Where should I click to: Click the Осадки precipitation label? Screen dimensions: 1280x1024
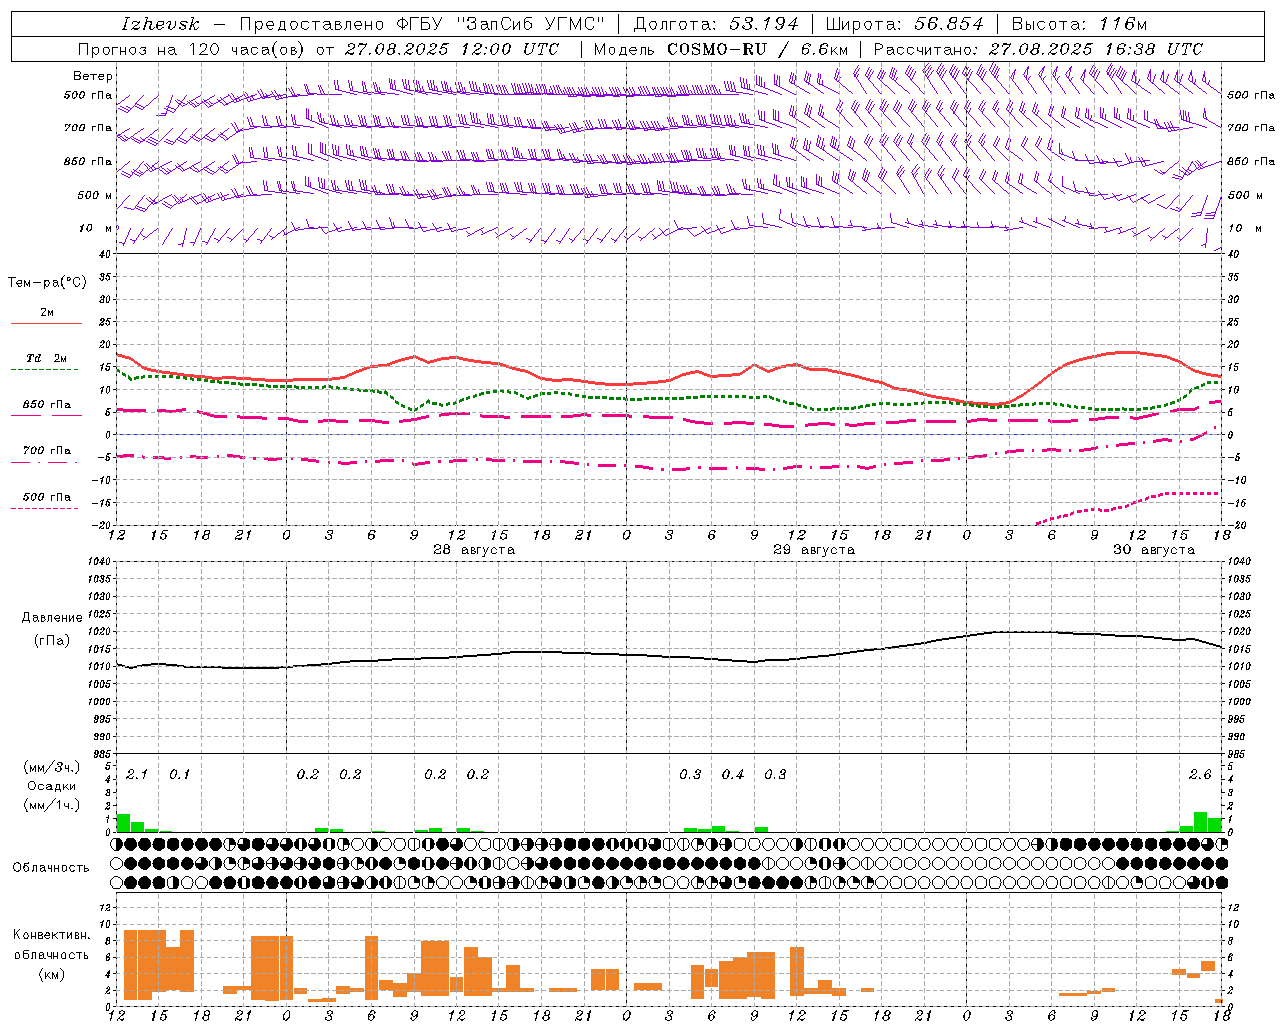(52, 786)
